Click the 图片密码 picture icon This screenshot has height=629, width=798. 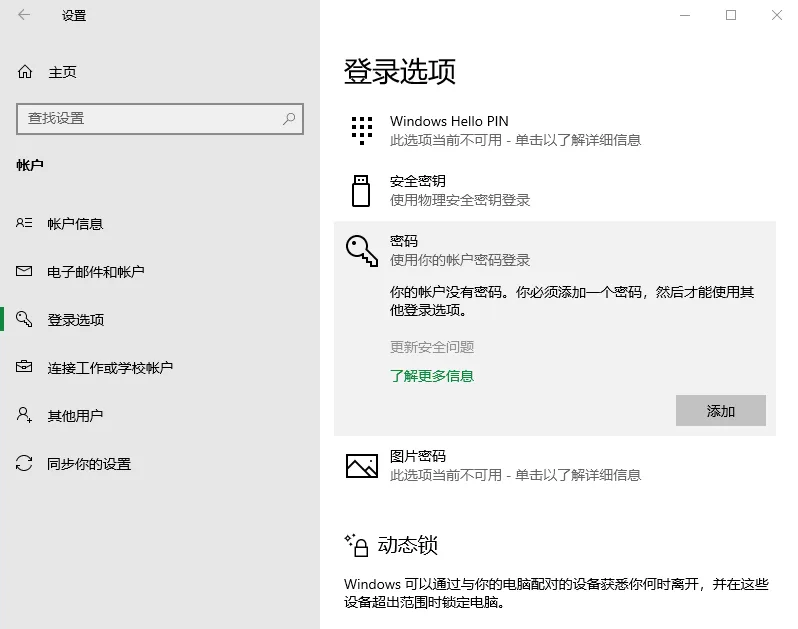coord(362,466)
